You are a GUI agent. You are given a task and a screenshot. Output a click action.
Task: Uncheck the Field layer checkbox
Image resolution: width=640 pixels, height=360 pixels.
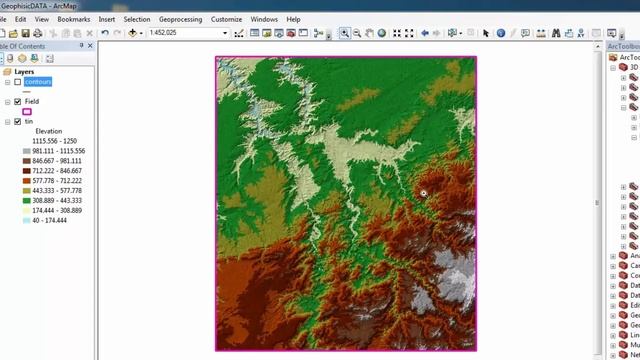(x=18, y=102)
